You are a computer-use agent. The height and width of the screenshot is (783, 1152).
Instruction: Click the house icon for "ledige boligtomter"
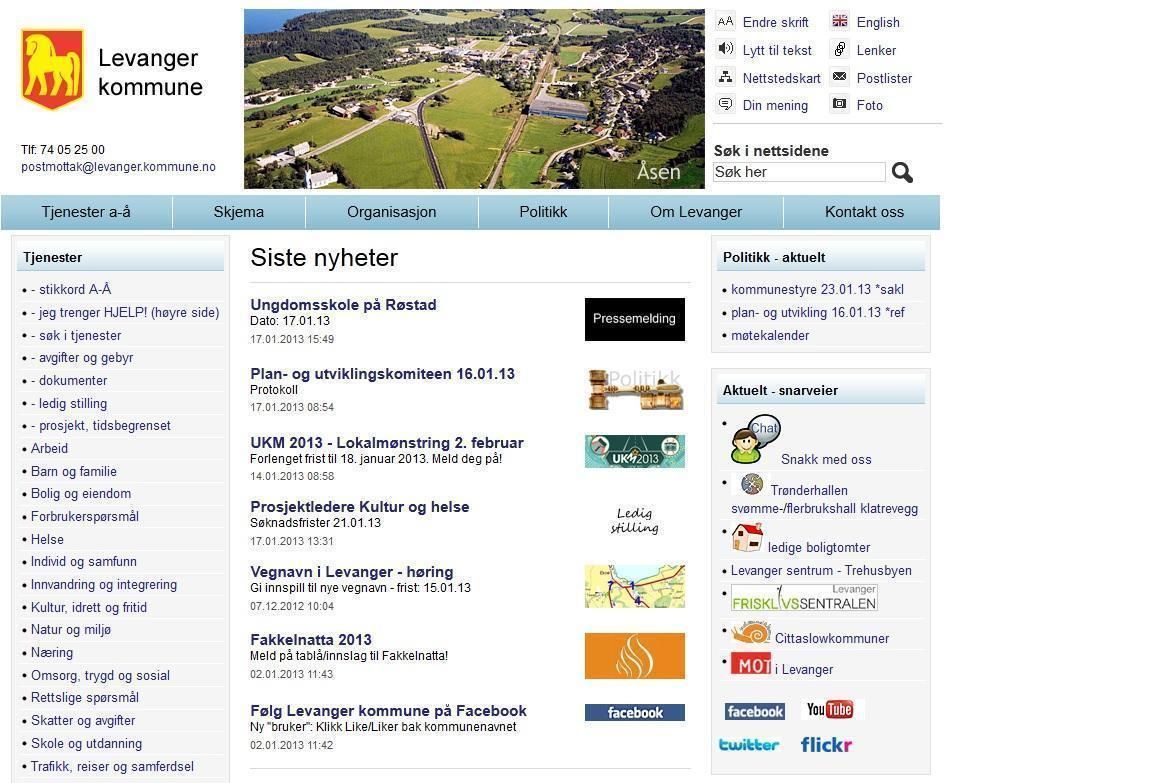(x=745, y=539)
